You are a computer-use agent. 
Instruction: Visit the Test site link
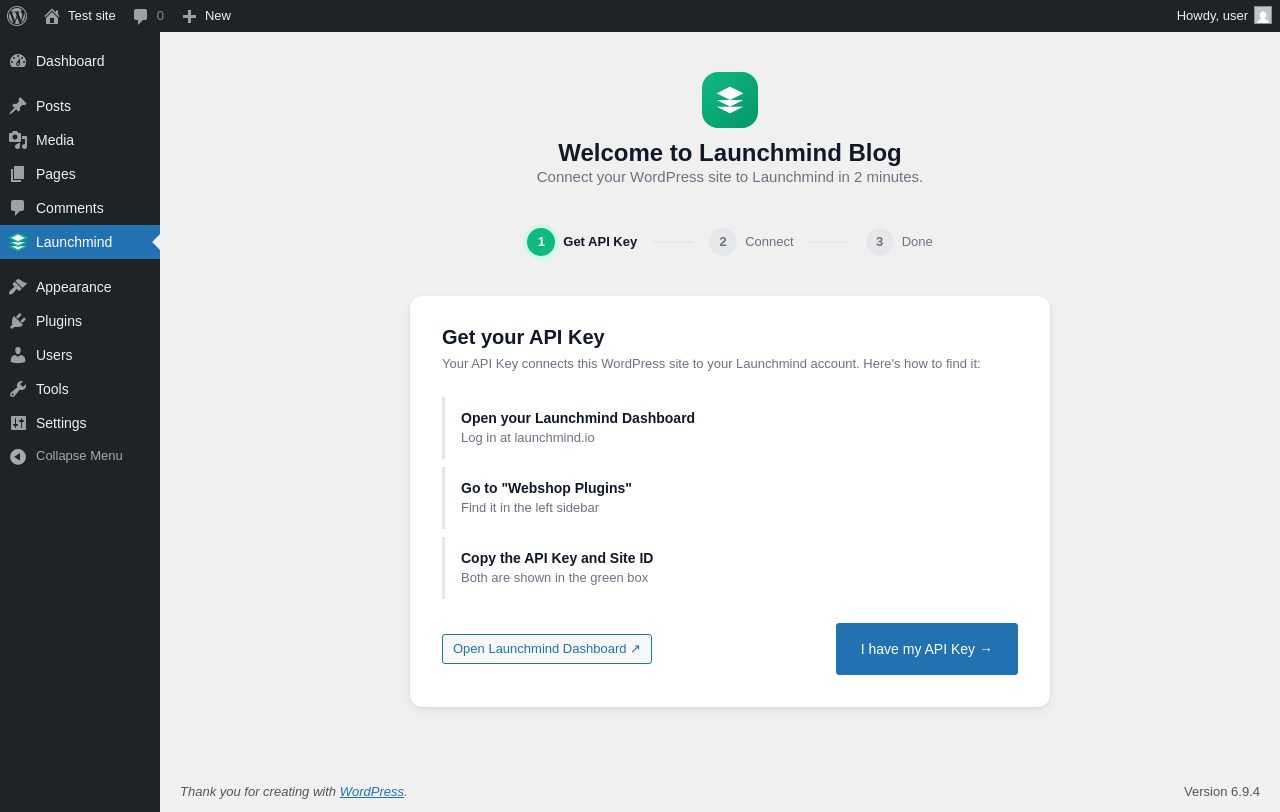coord(80,16)
